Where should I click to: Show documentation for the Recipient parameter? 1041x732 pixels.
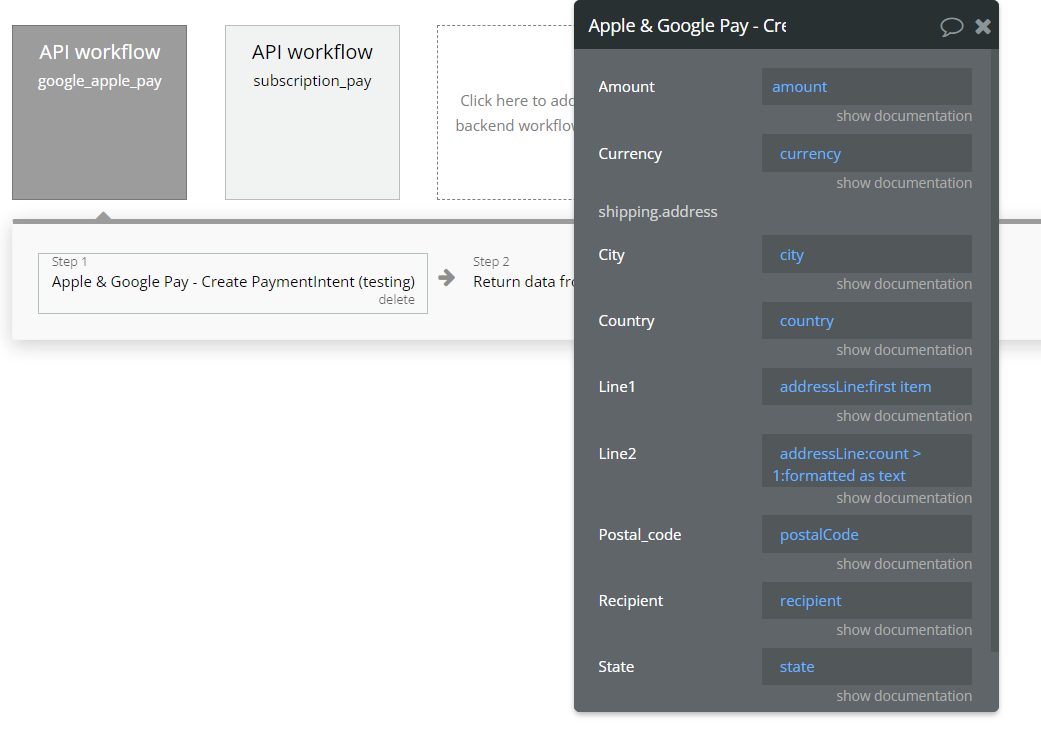coord(904,630)
